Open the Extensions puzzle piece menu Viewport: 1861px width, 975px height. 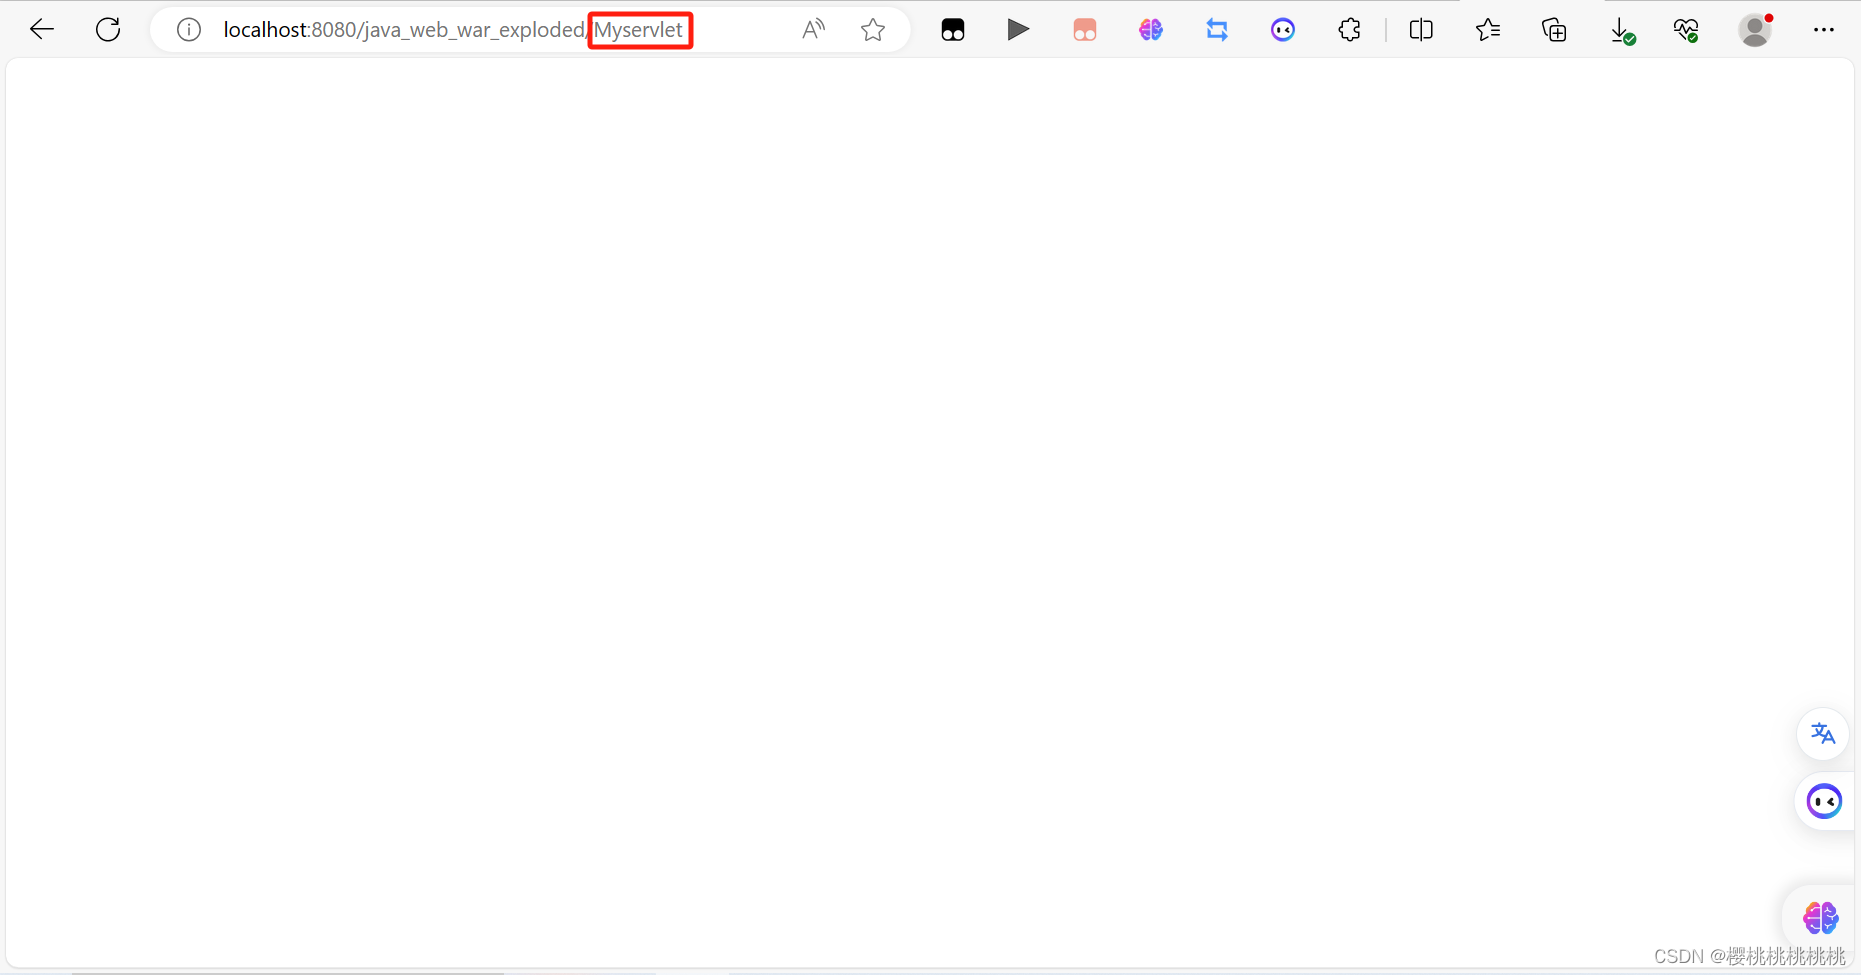[x=1350, y=30]
